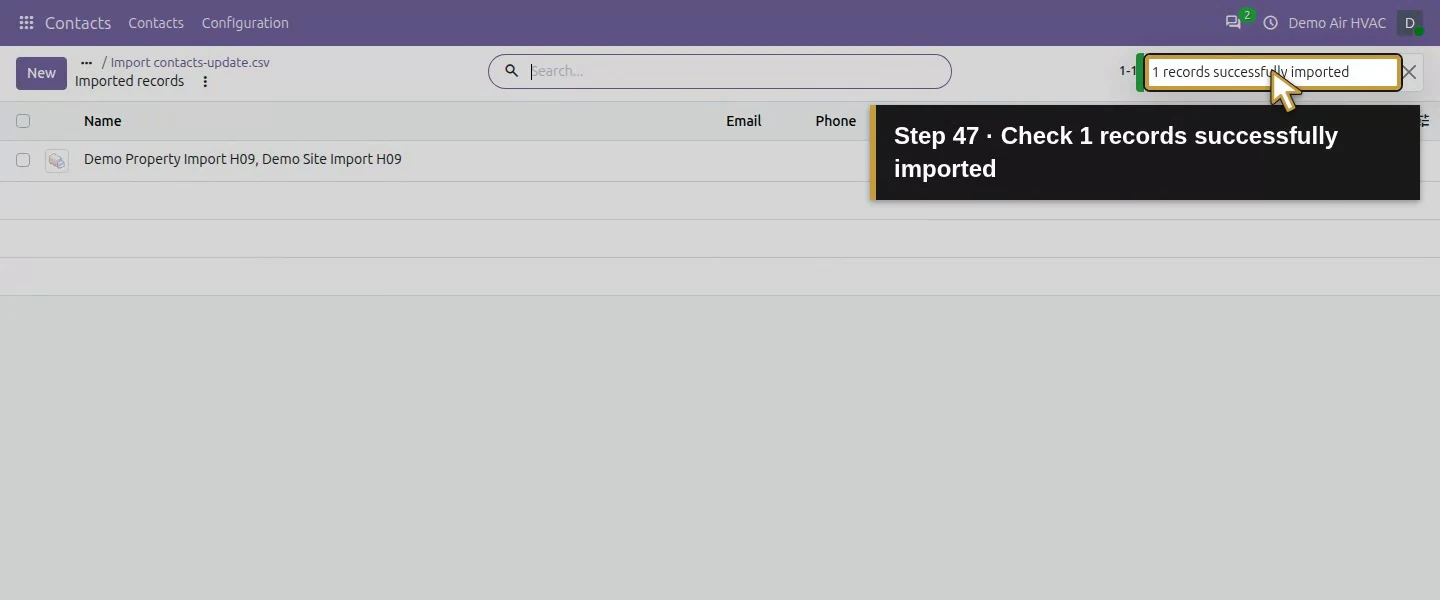This screenshot has height=600, width=1440.
Task: Open the activities clock icon
Action: coord(1270,23)
